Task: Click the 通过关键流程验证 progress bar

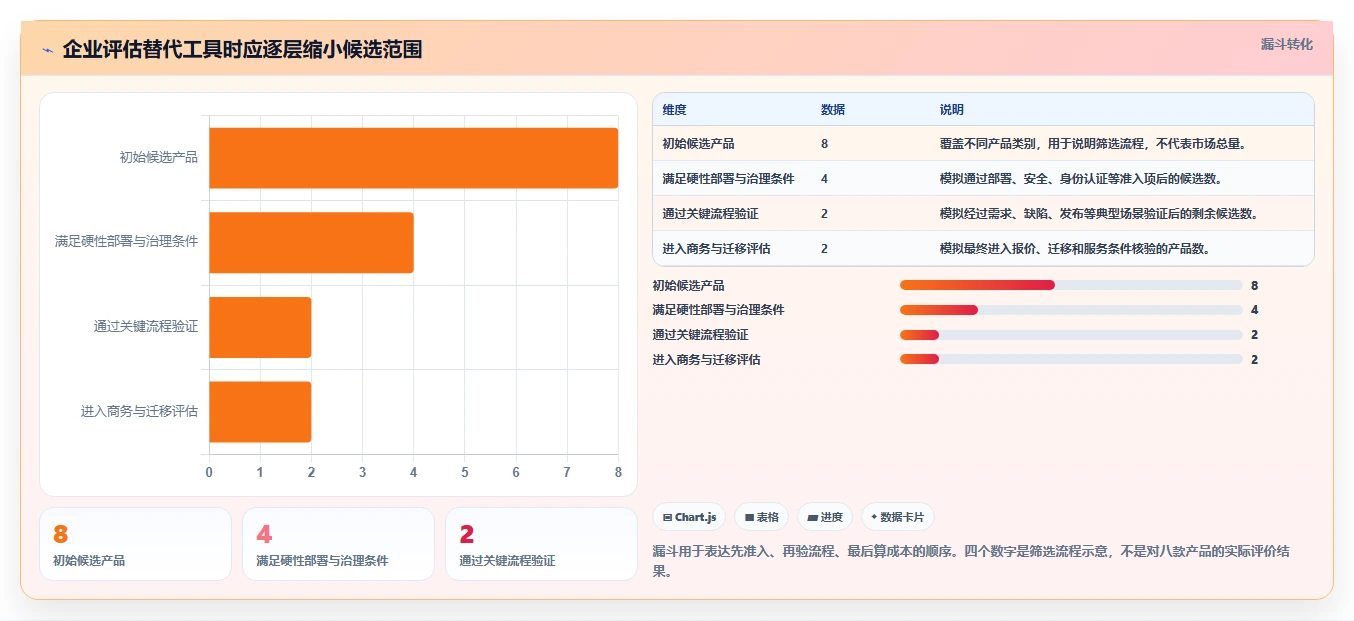Action: [x=1071, y=335]
